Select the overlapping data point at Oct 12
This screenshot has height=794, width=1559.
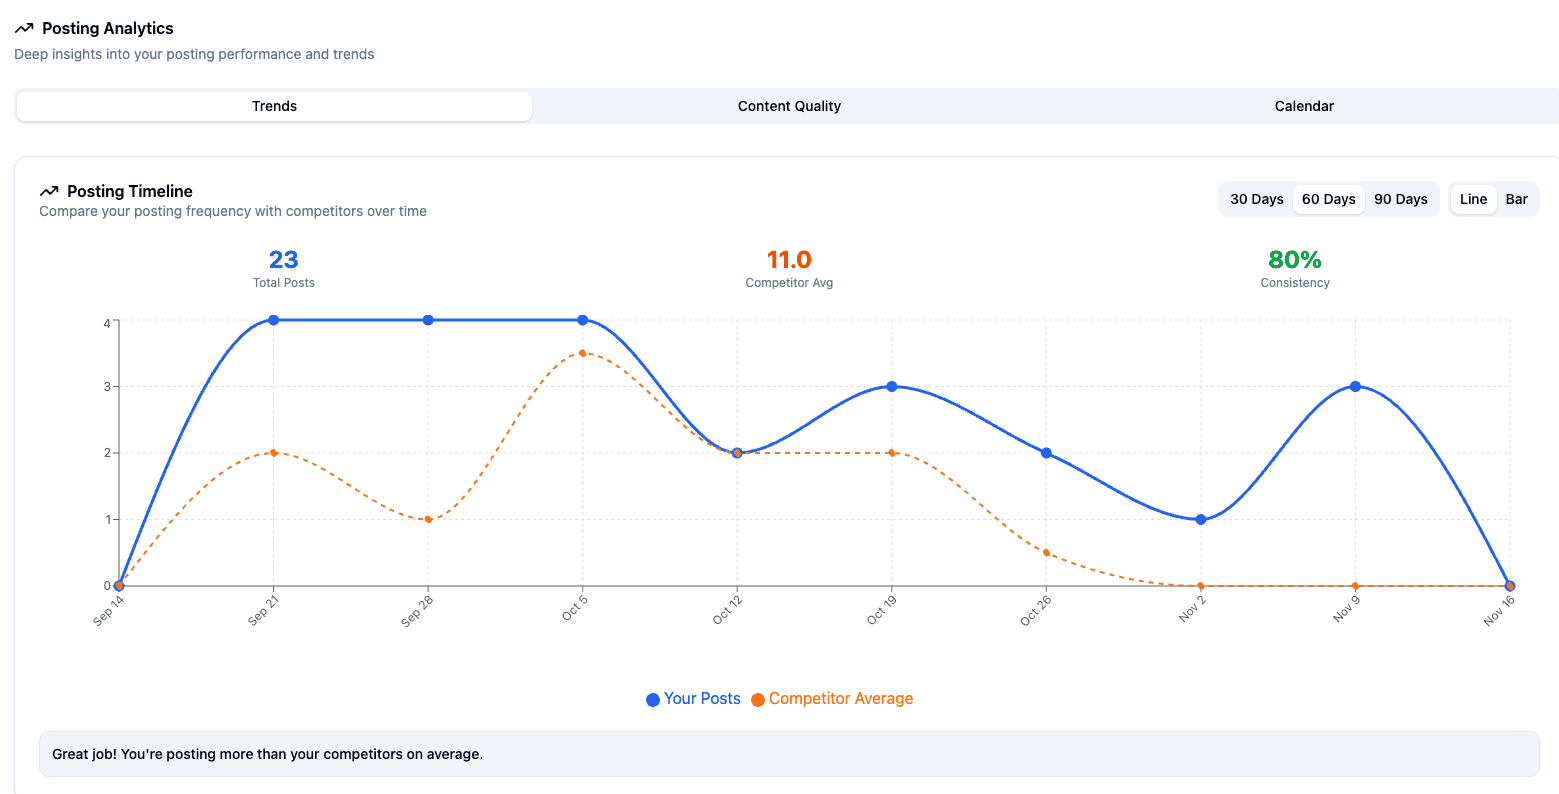tap(737, 452)
